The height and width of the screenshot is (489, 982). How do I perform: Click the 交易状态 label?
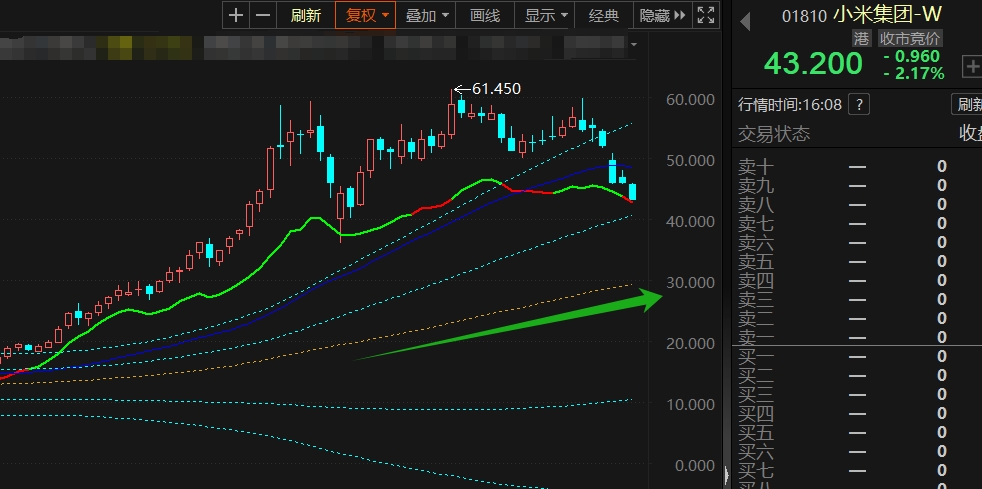774,133
